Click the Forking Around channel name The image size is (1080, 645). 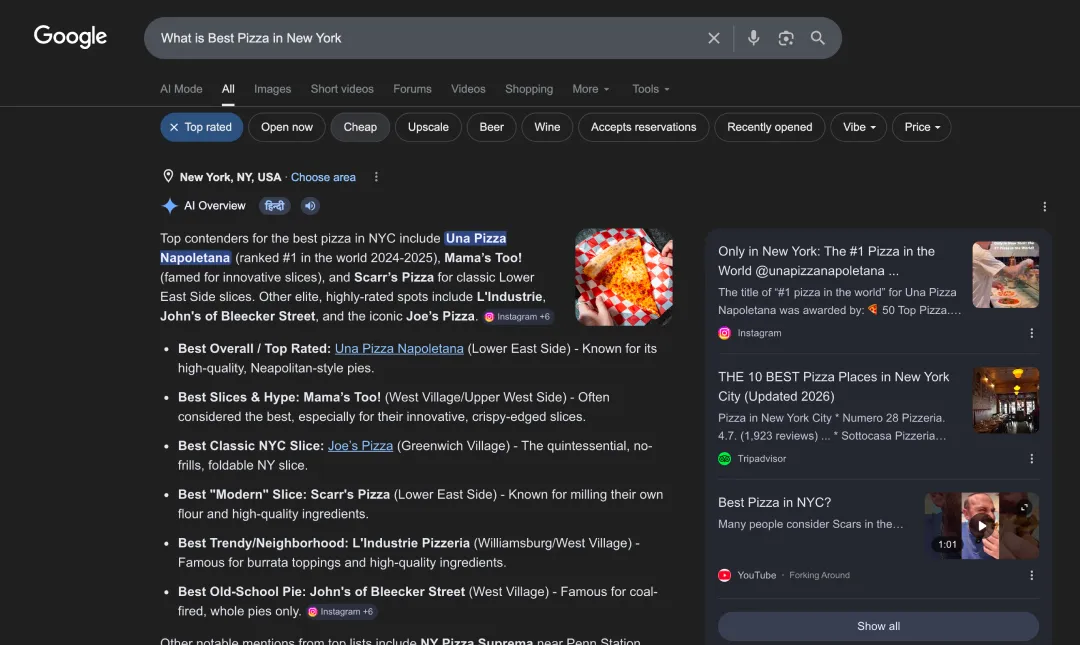(x=819, y=575)
